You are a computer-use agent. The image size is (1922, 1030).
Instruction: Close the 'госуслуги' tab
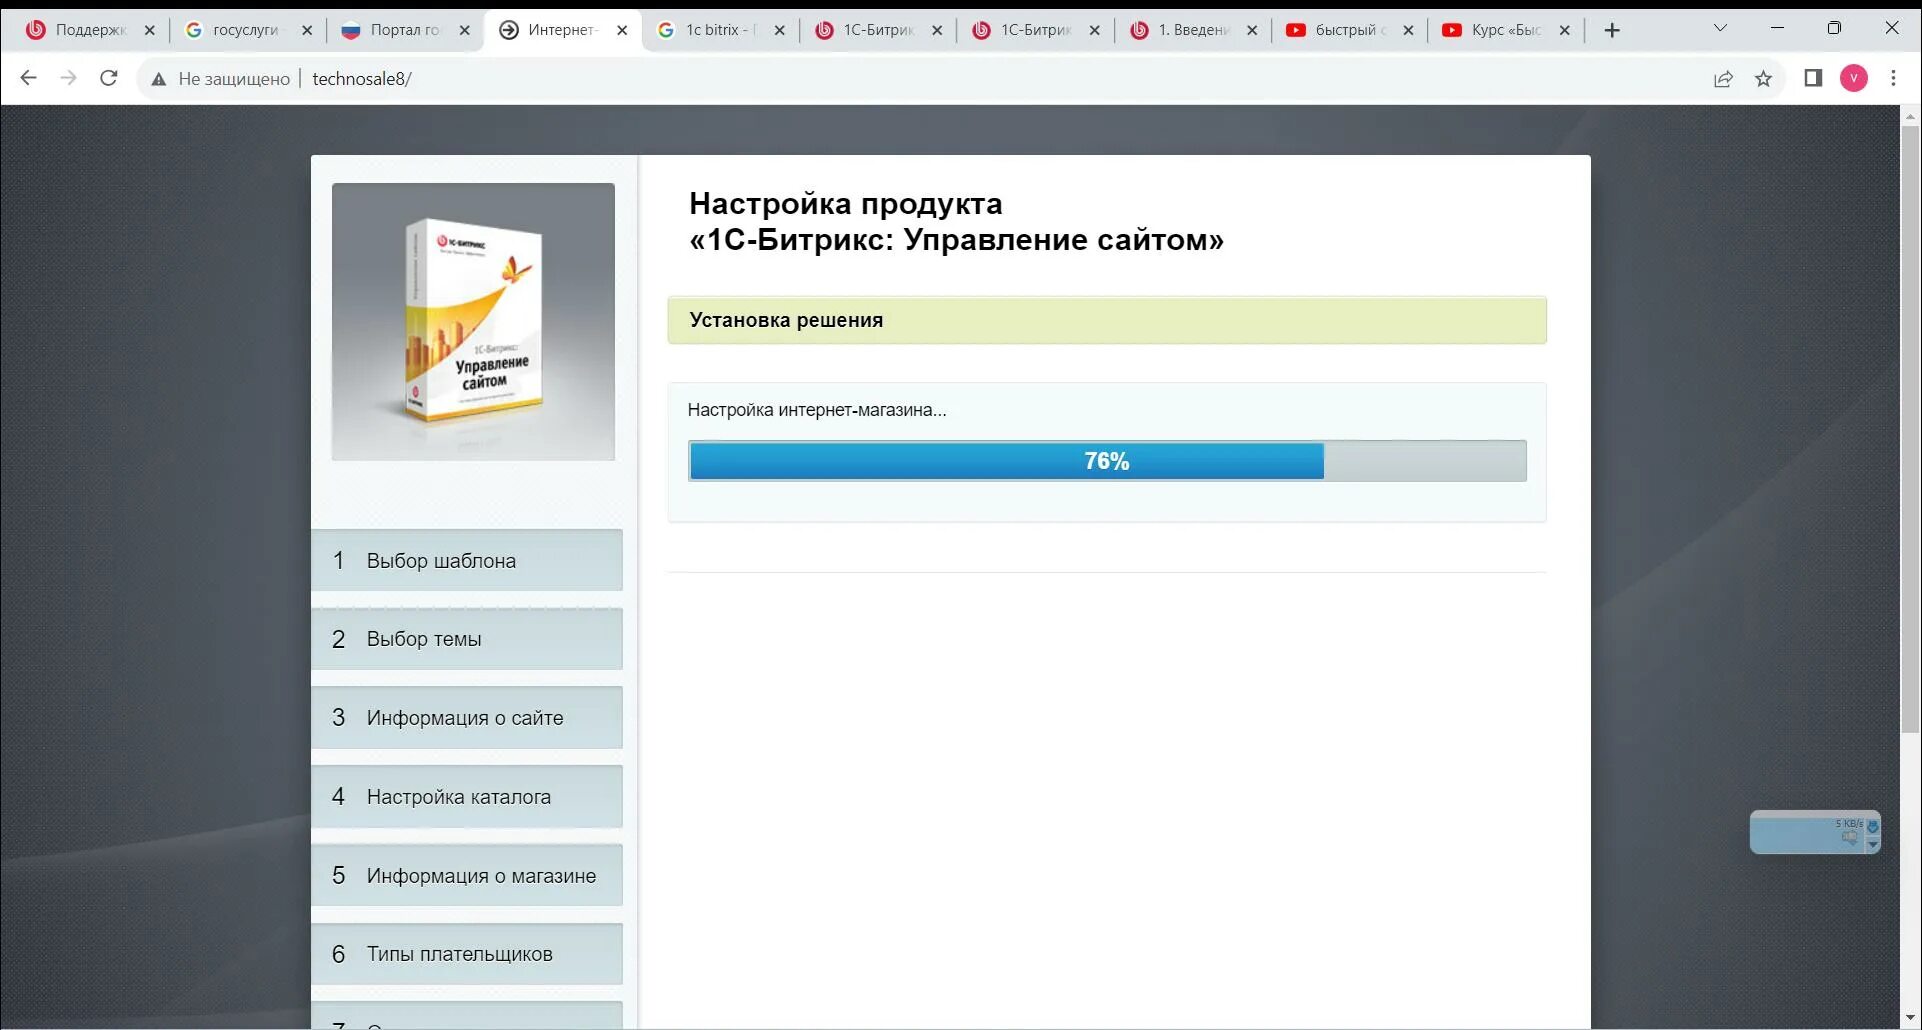[x=307, y=30]
